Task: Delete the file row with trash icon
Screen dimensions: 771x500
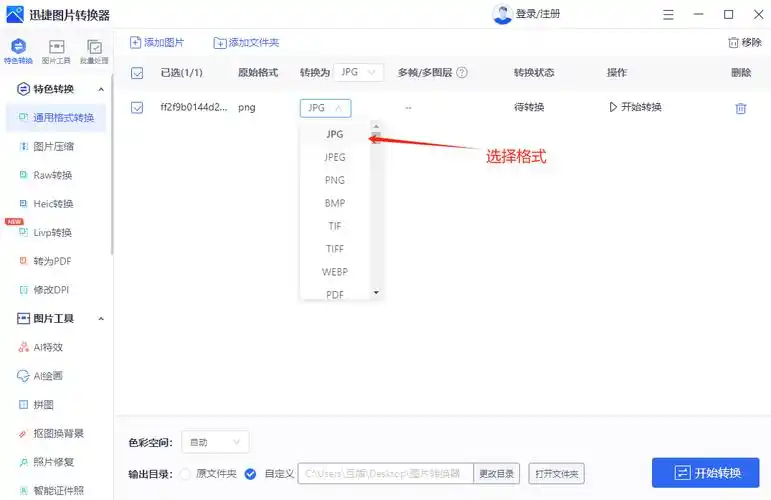Action: tap(741, 108)
